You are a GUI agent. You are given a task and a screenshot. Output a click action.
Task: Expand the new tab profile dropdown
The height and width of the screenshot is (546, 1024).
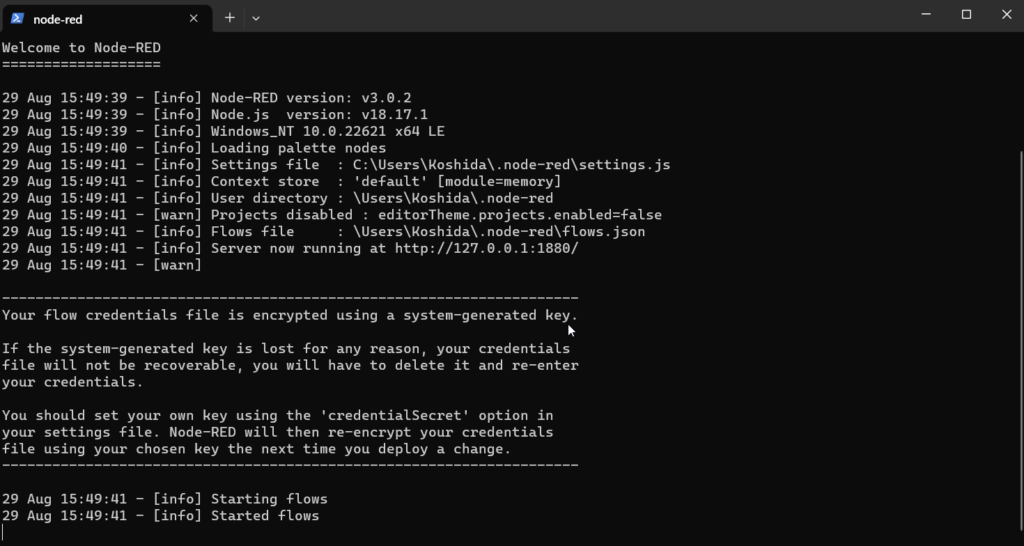256,17
